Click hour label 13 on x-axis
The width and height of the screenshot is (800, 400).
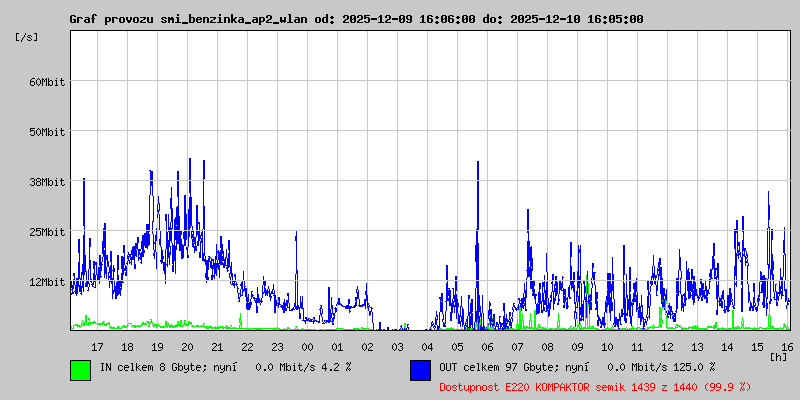pyautogui.click(x=697, y=347)
